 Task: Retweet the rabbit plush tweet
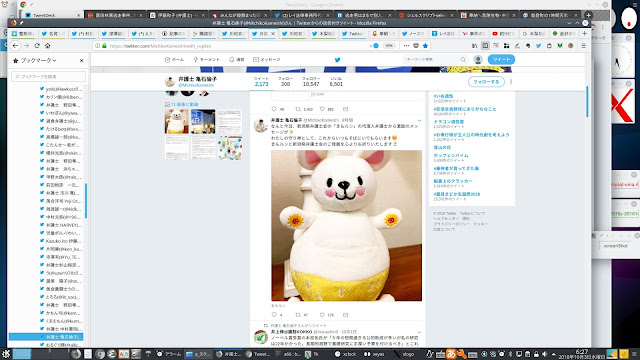click(x=298, y=315)
